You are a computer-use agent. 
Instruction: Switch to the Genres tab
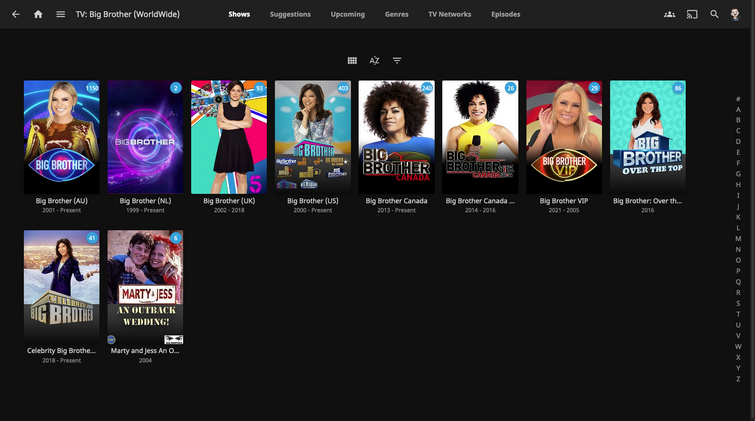pos(396,14)
